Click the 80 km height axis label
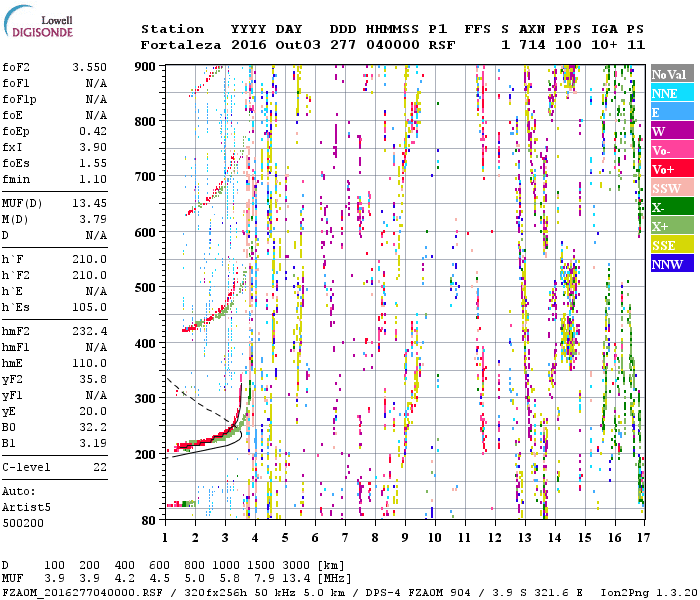The image size is (700, 600). click(x=149, y=520)
